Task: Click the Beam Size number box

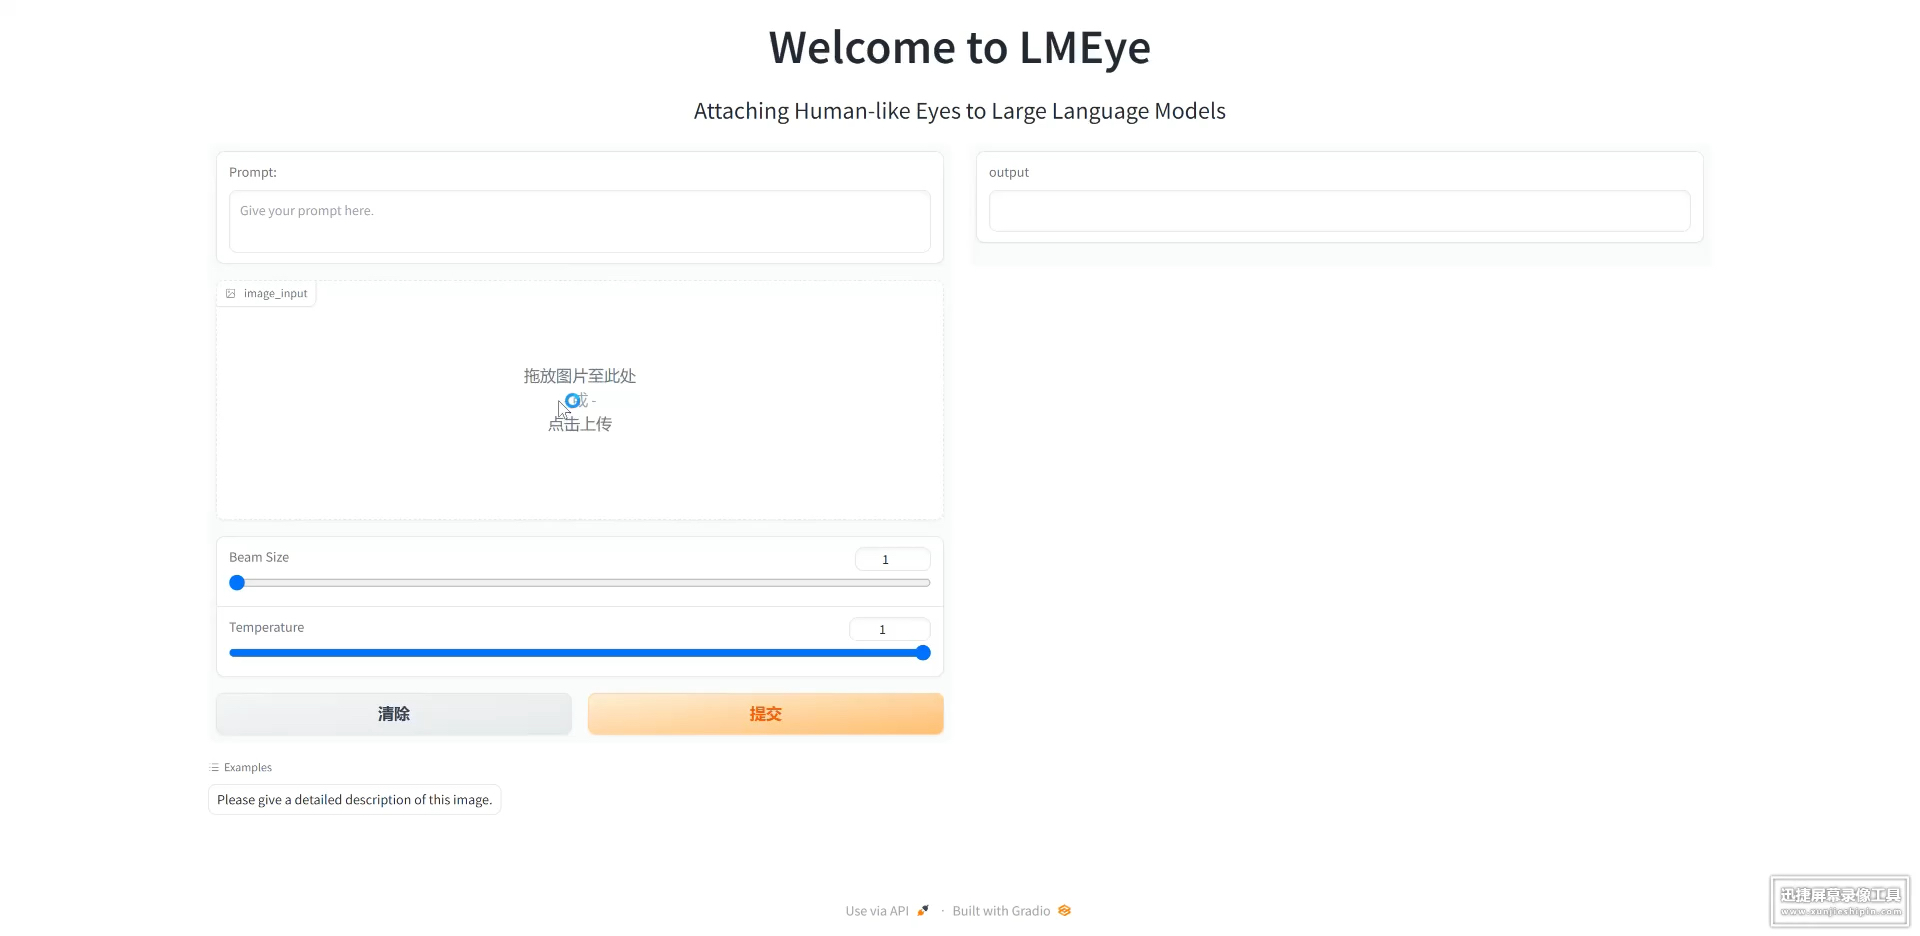Action: [x=892, y=559]
